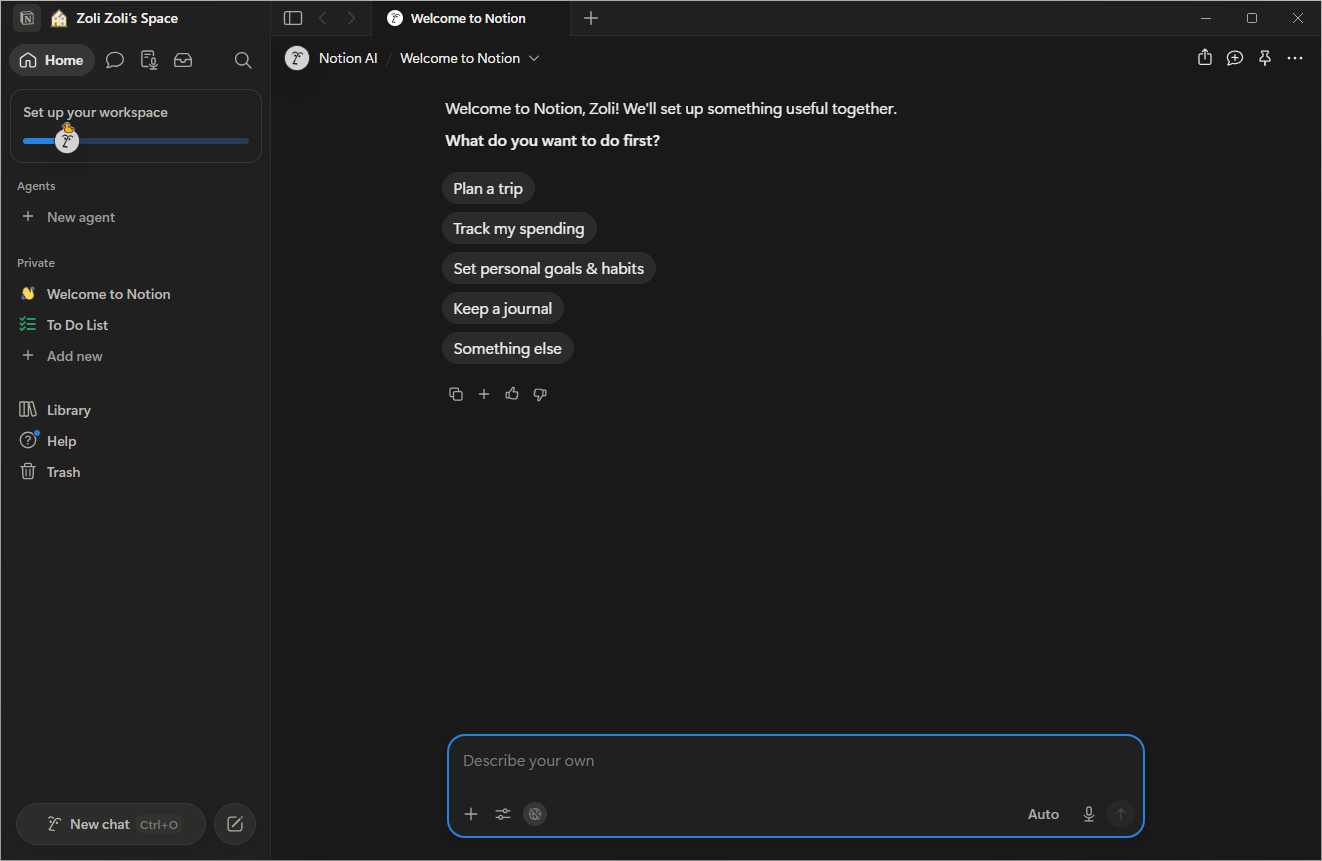Click the Notion AI avatar in breadcrumb
The height and width of the screenshot is (861, 1322).
coord(297,58)
